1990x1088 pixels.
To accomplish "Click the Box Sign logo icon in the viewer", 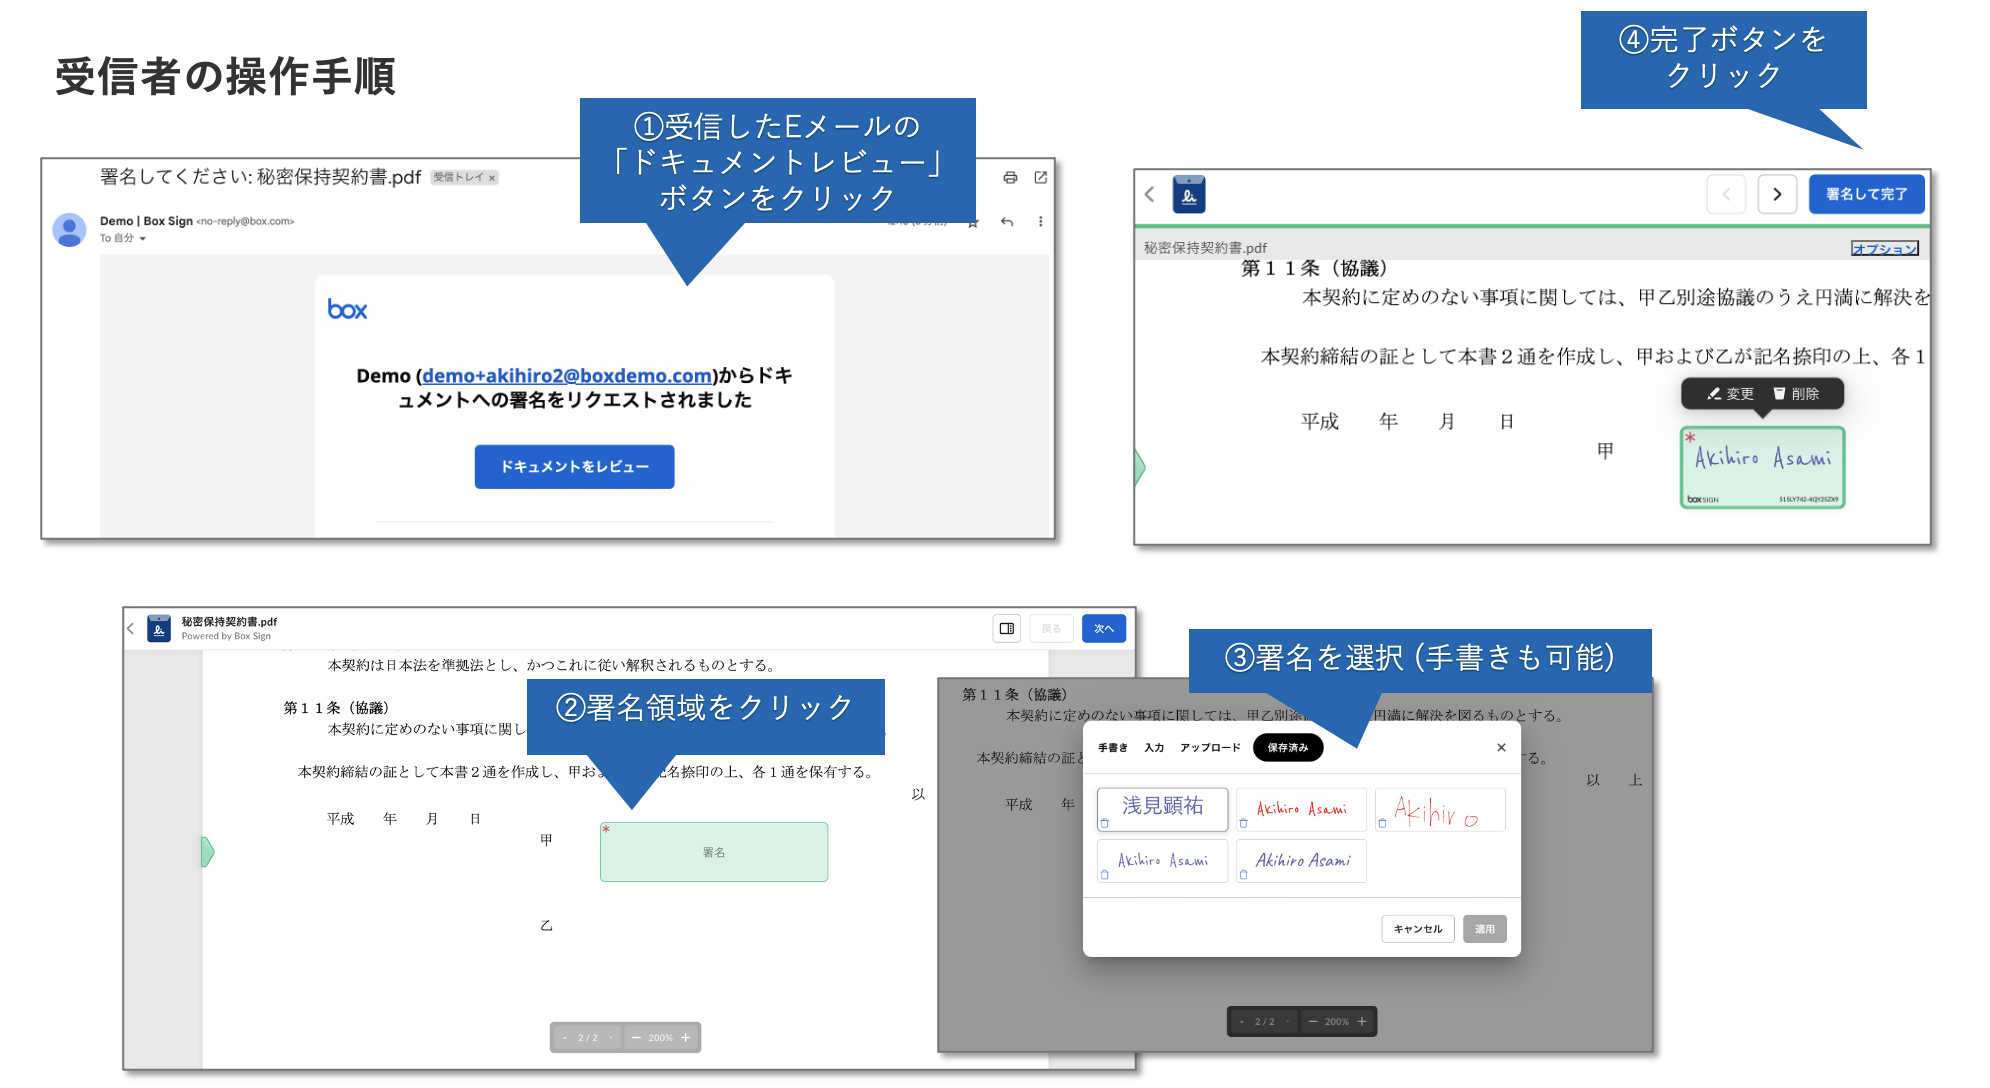I will pos(1190,194).
